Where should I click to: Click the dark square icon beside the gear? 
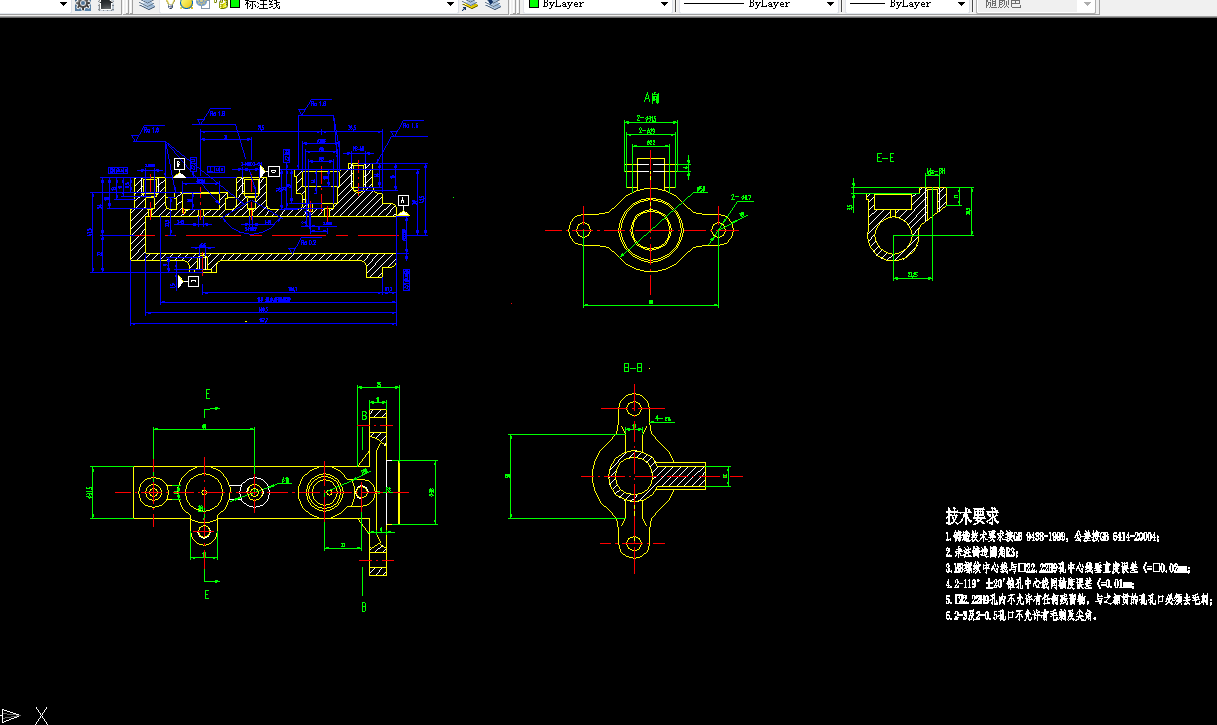[105, 5]
